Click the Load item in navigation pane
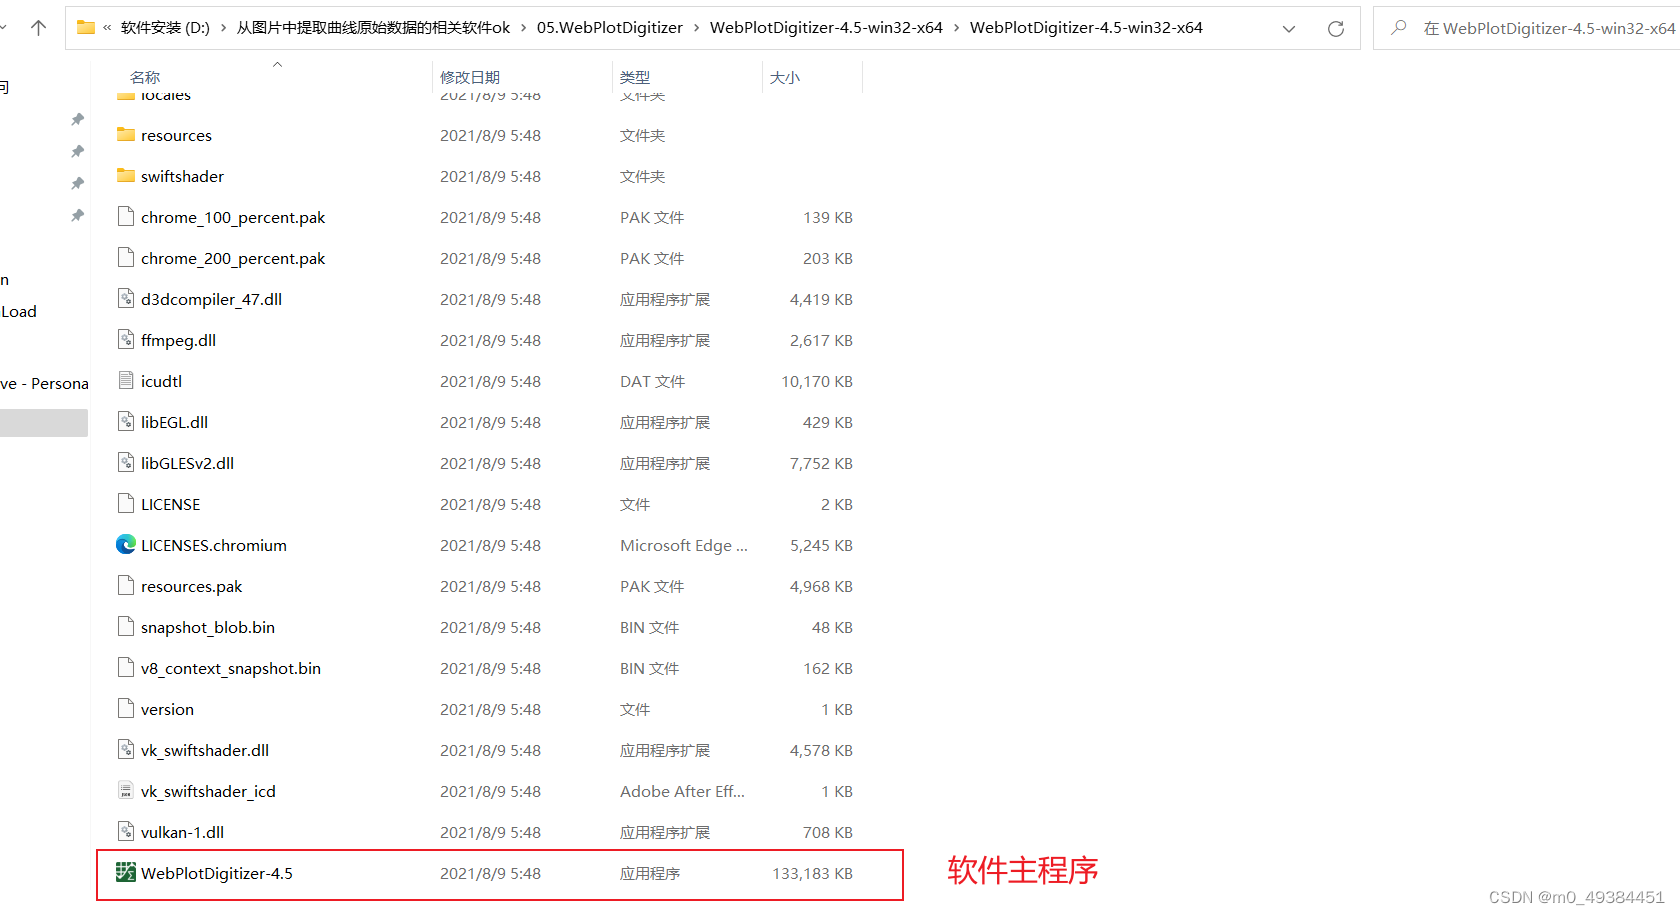This screenshot has height=915, width=1680. 19,312
